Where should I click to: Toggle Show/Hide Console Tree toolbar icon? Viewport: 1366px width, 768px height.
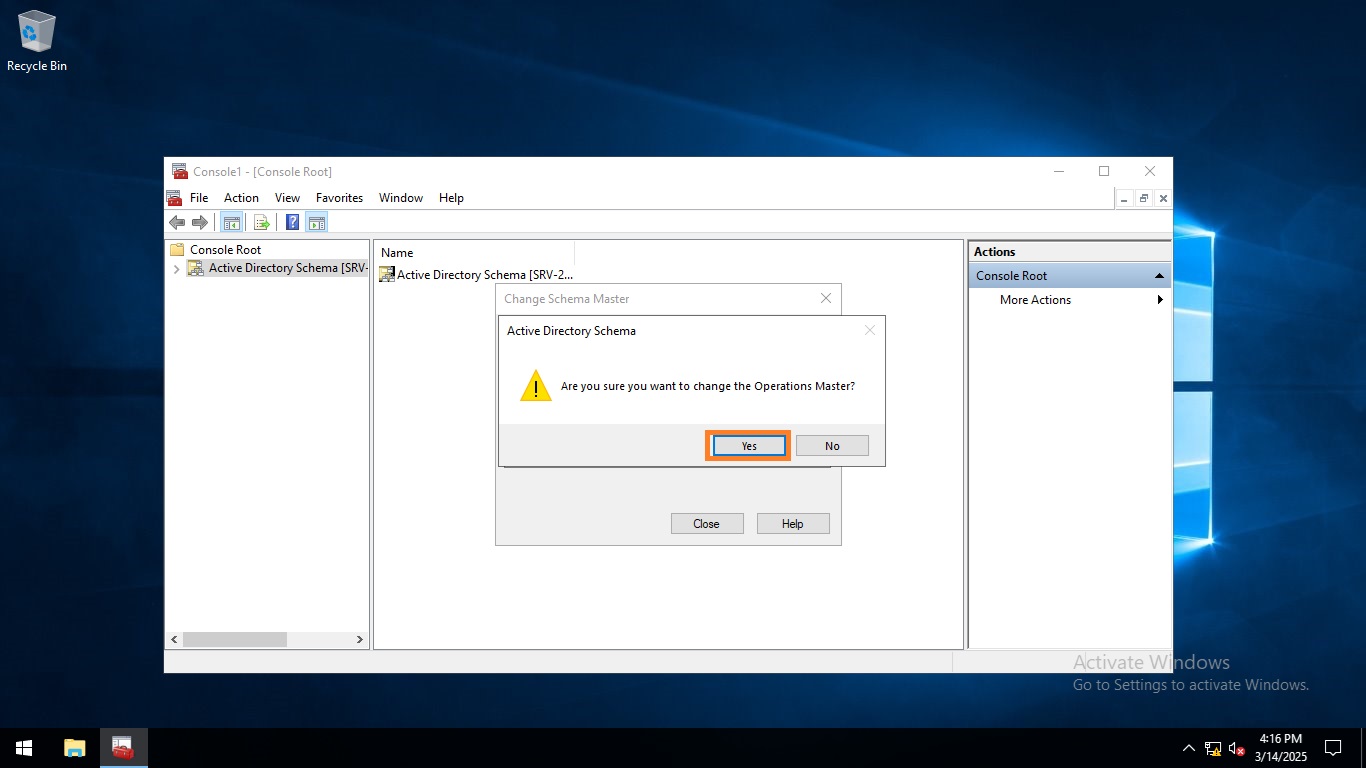click(x=231, y=222)
